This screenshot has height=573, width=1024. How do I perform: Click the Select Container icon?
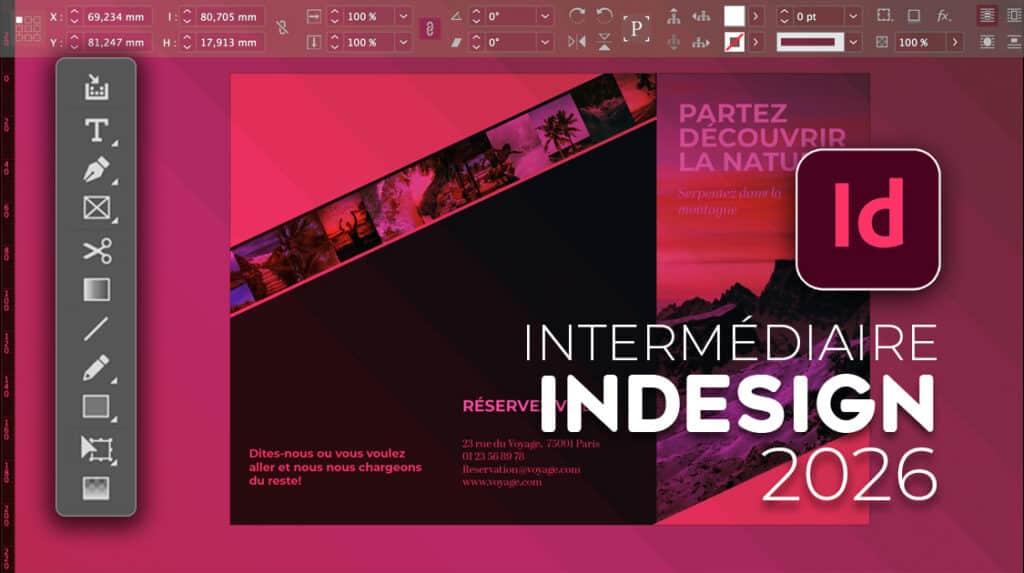(x=673, y=16)
